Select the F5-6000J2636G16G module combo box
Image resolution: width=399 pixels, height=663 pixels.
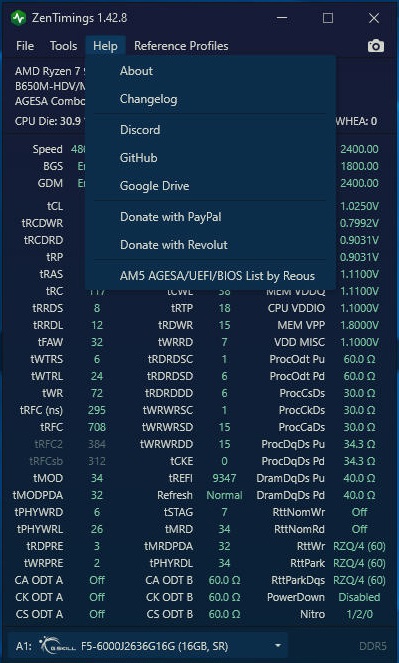pyautogui.click(x=148, y=646)
